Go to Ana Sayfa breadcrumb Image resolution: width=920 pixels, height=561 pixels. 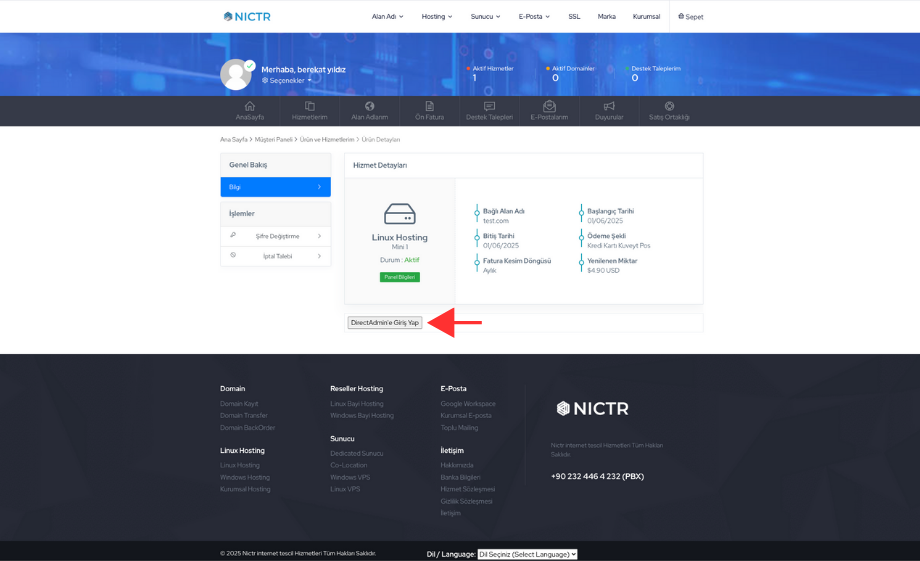tap(234, 140)
